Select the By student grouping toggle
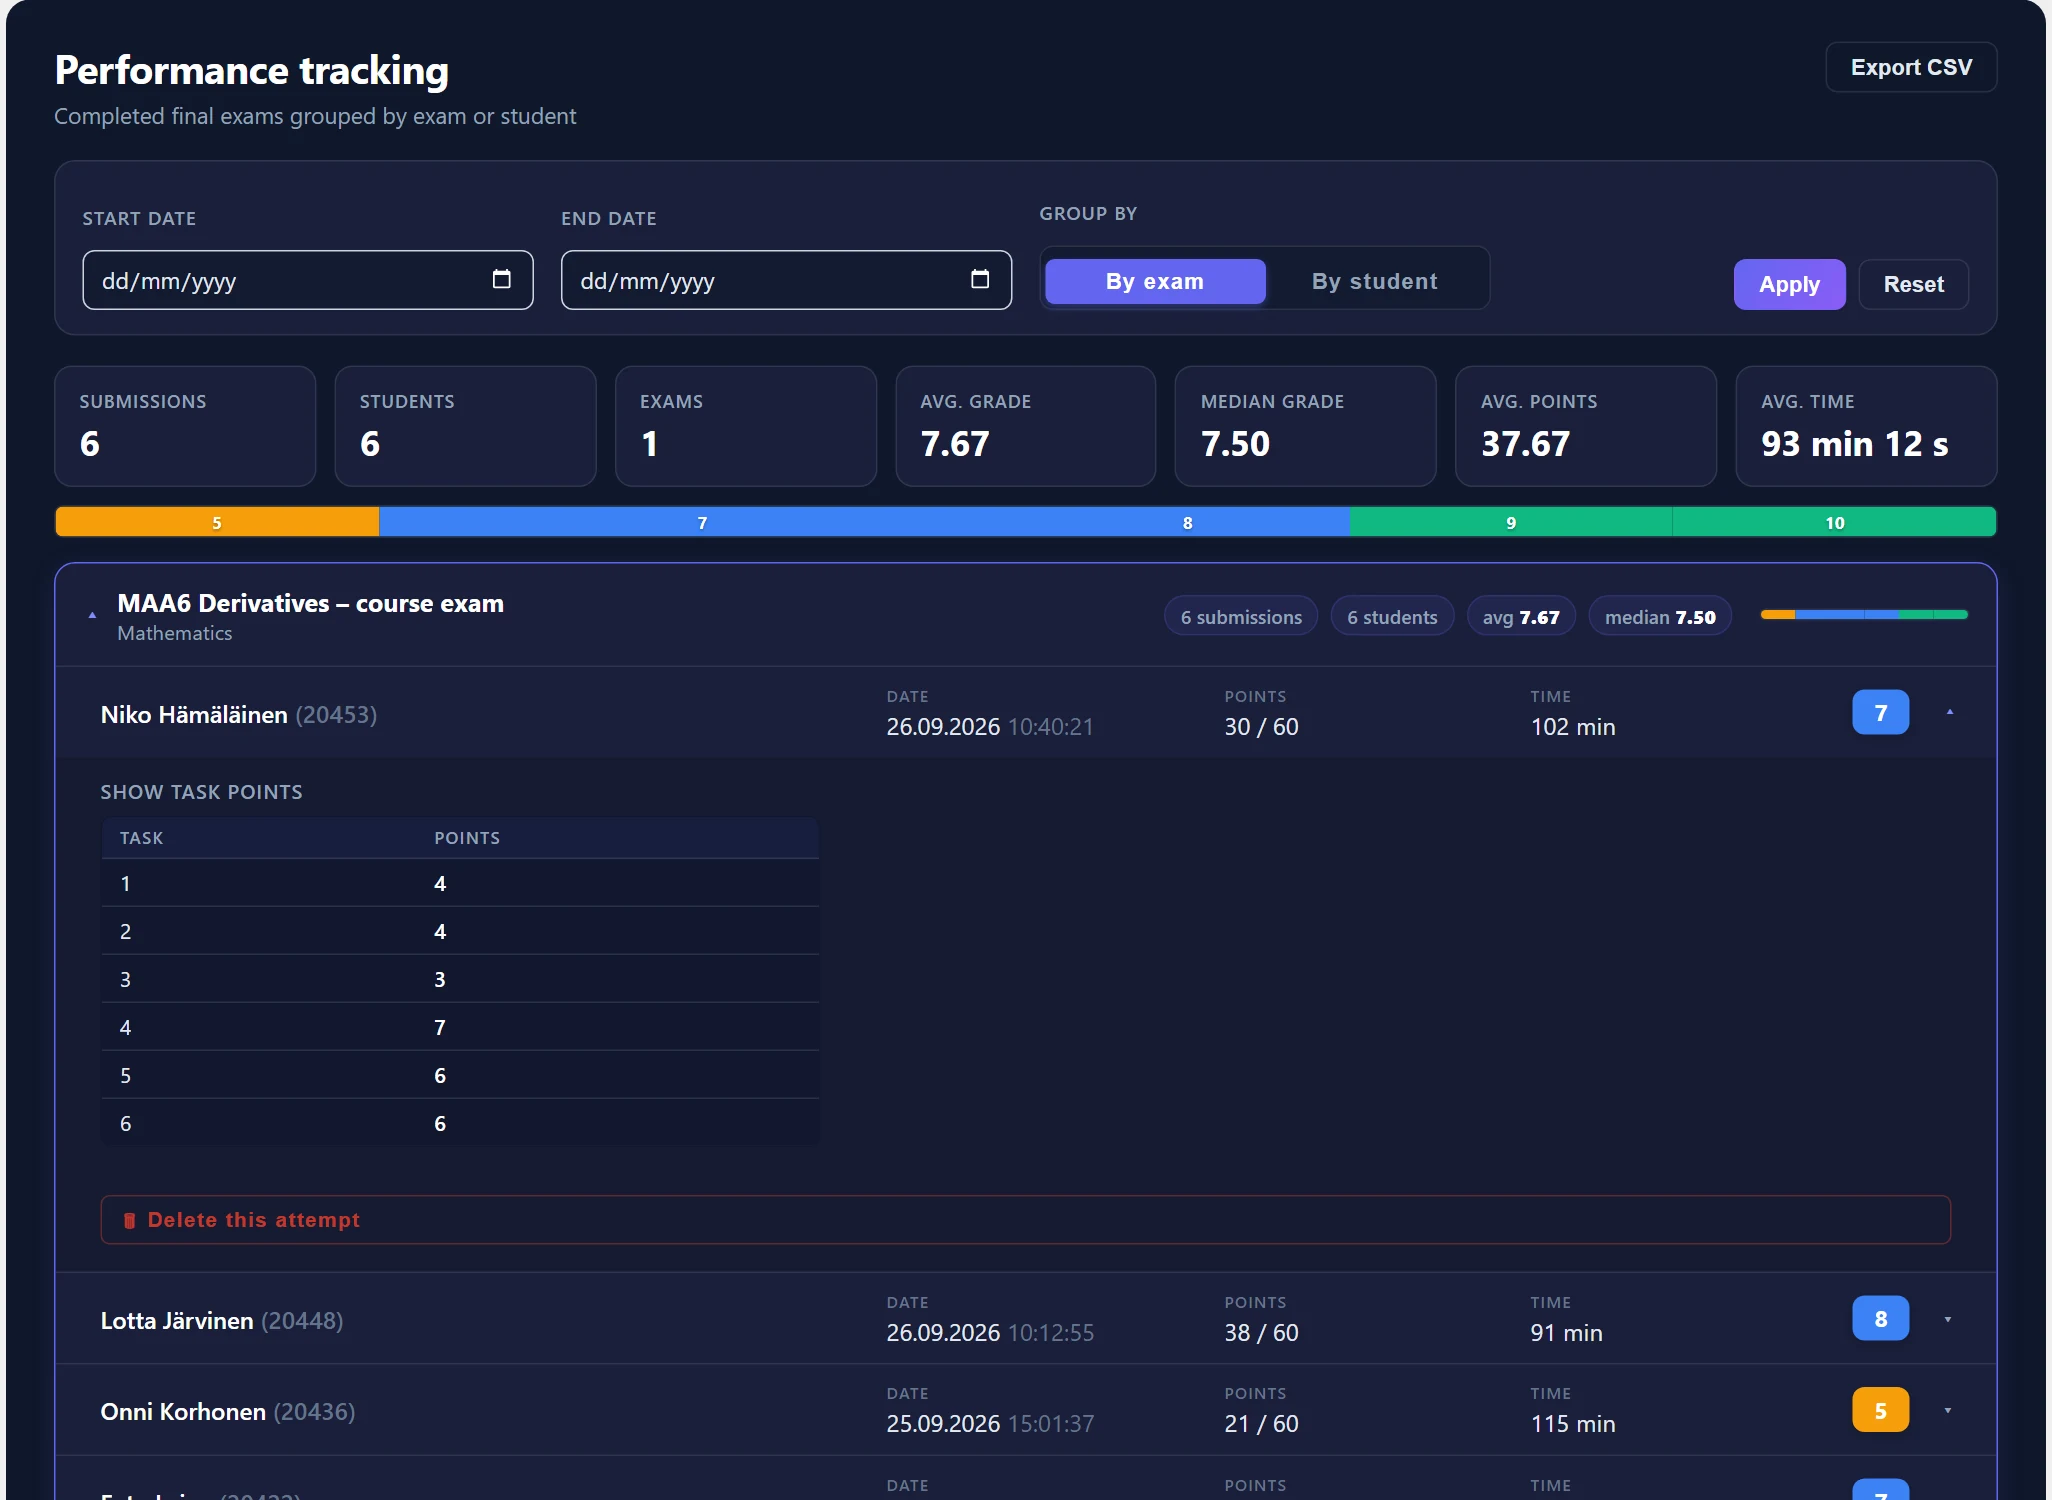Viewport: 2052px width, 1500px height. point(1375,281)
